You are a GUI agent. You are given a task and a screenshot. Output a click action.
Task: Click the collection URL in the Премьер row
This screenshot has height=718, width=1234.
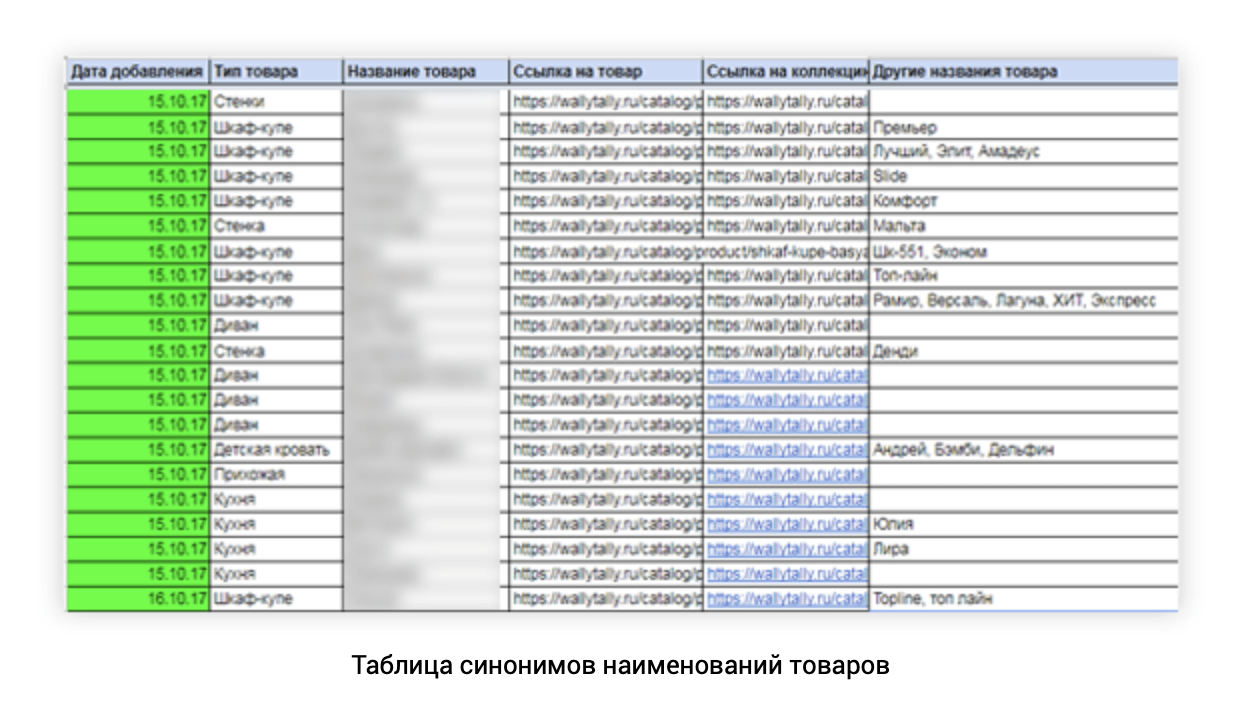click(x=786, y=127)
